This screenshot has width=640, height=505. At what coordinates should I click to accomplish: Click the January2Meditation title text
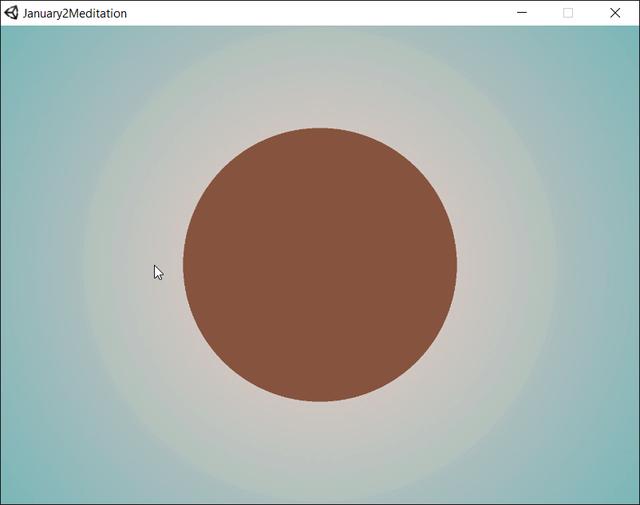(x=75, y=13)
